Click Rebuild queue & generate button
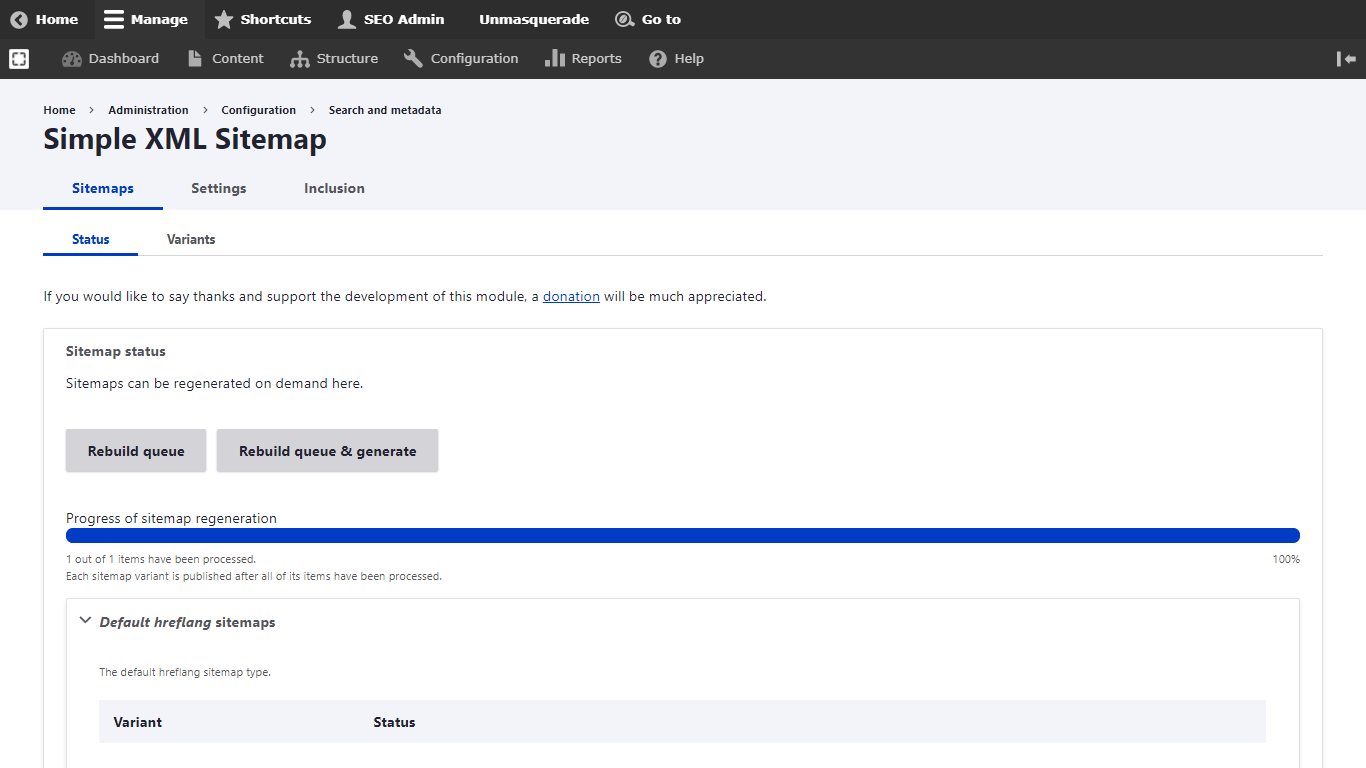Screen dimensions: 1366x768 327,451
